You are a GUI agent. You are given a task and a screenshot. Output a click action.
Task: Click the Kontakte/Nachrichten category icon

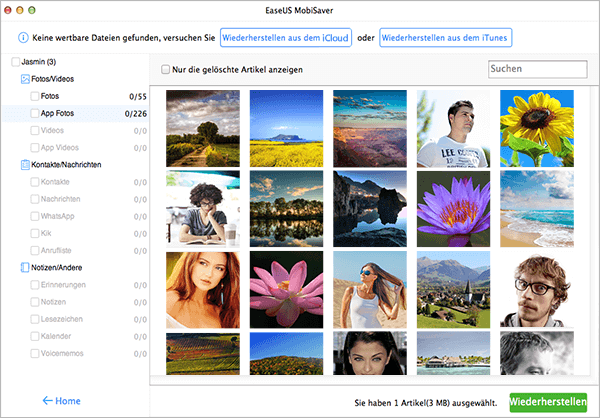click(x=25, y=165)
